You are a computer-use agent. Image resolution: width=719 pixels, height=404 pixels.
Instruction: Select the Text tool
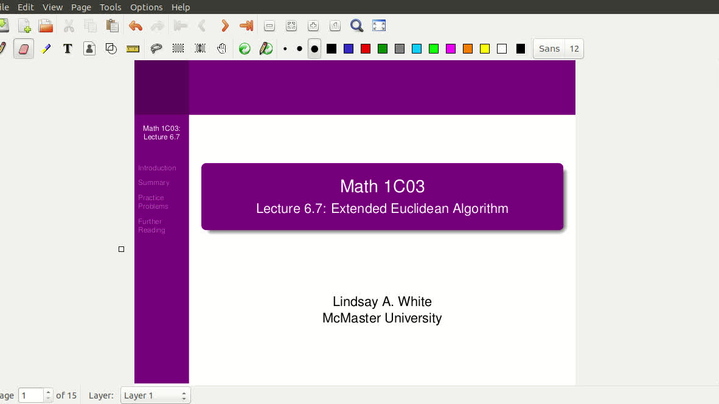coord(67,49)
